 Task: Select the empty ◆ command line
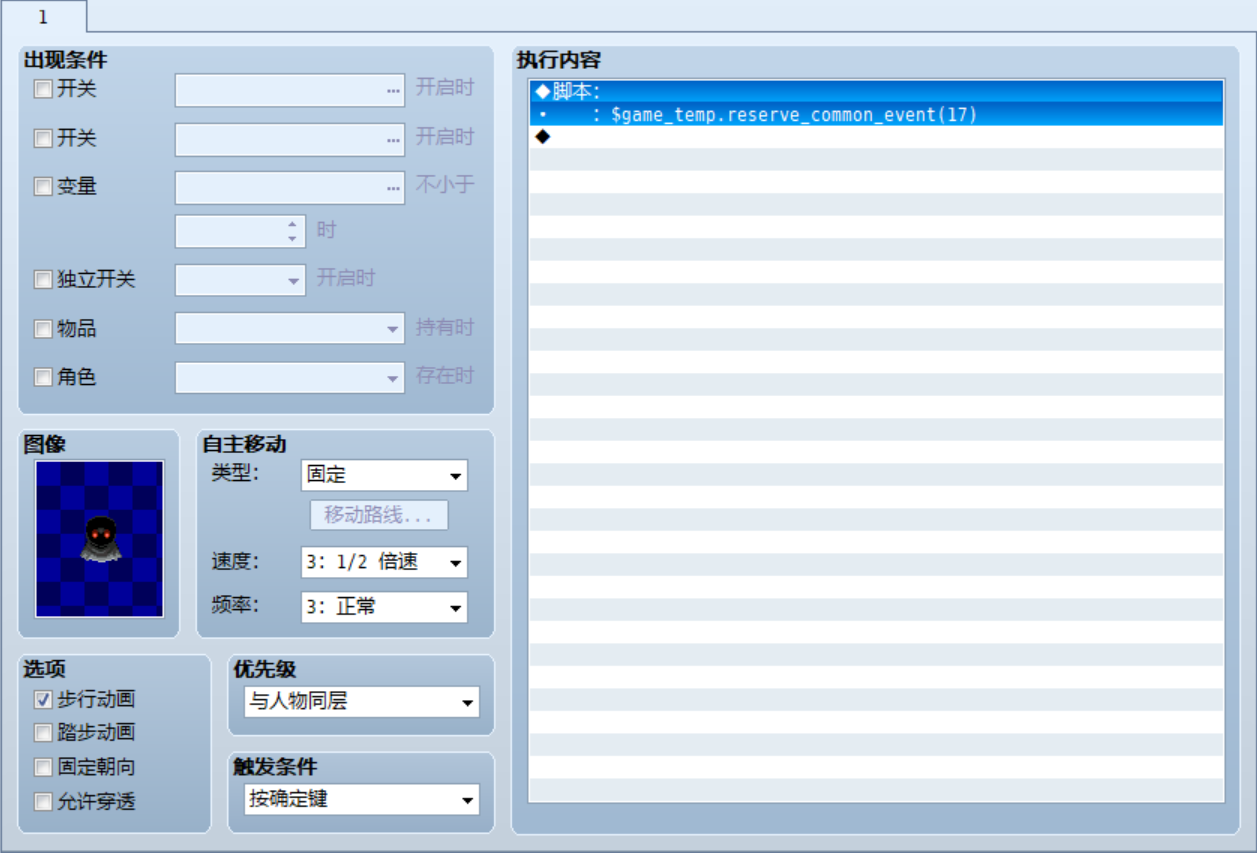pos(876,137)
